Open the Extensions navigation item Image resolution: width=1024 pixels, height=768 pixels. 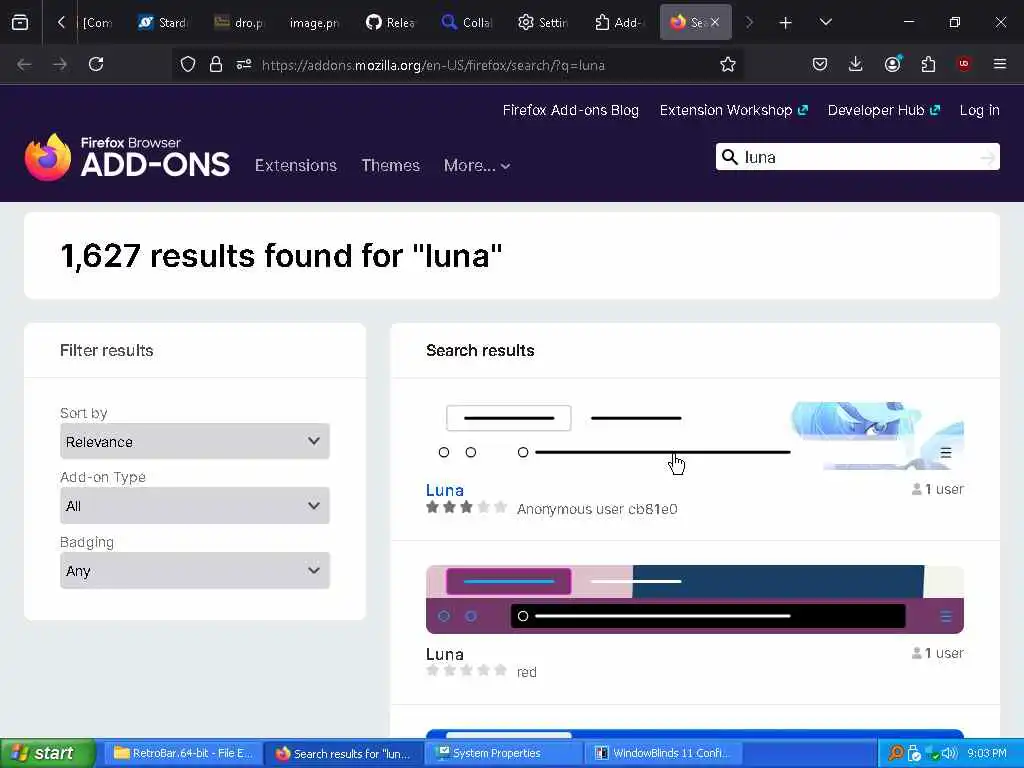pyautogui.click(x=296, y=165)
